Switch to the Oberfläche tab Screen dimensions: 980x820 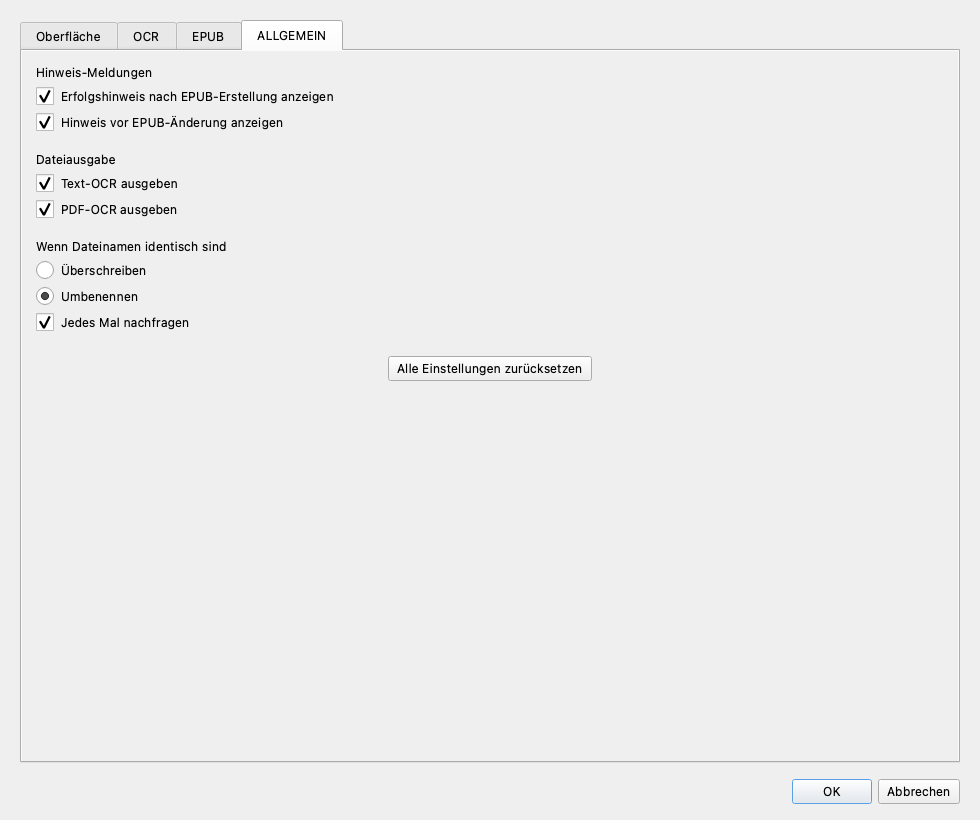[x=69, y=36]
